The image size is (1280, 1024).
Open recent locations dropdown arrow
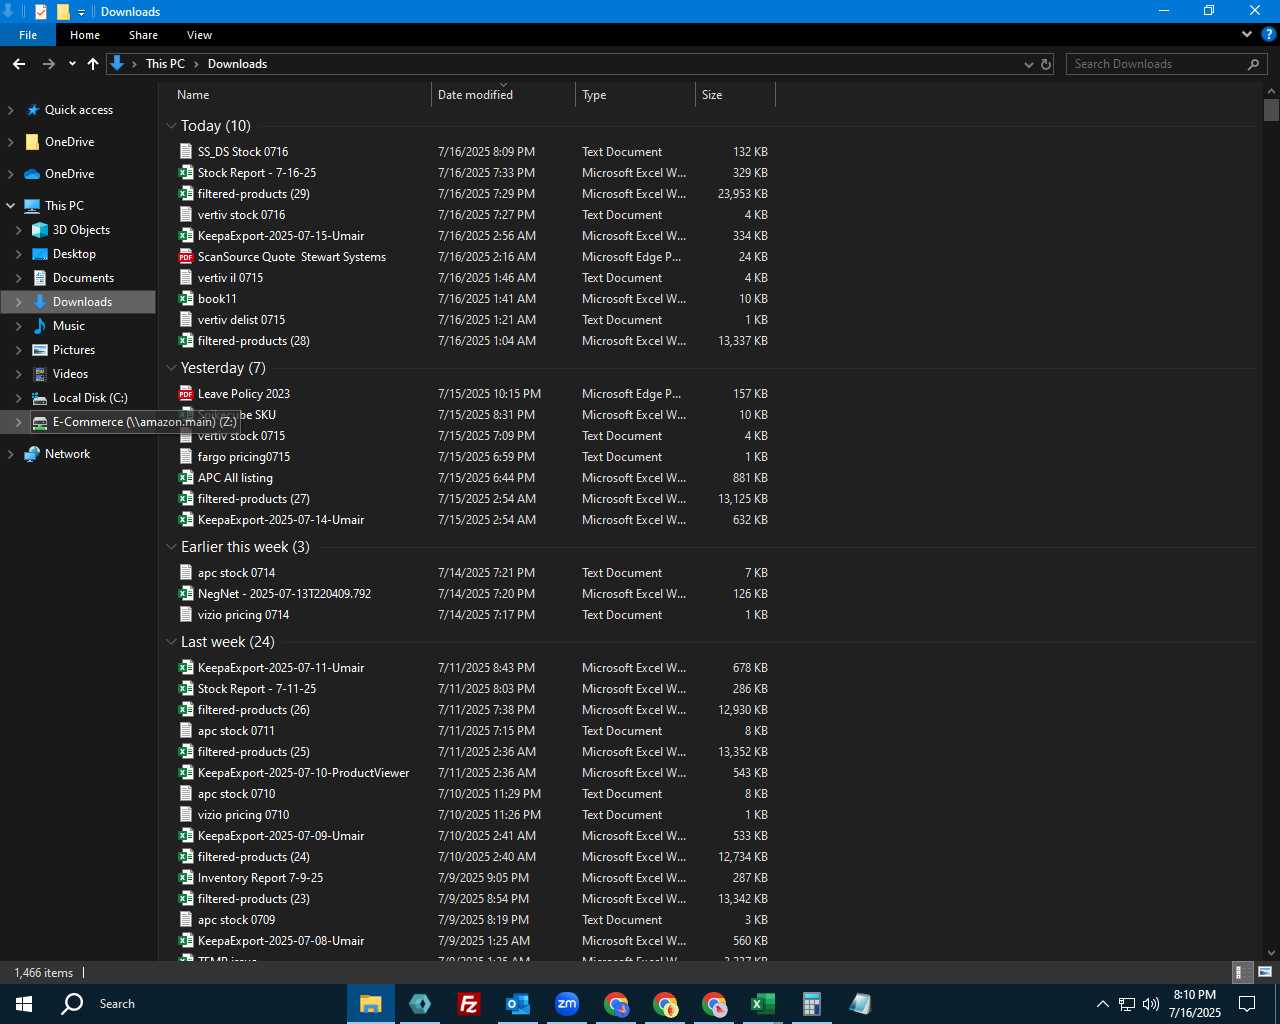[72, 64]
